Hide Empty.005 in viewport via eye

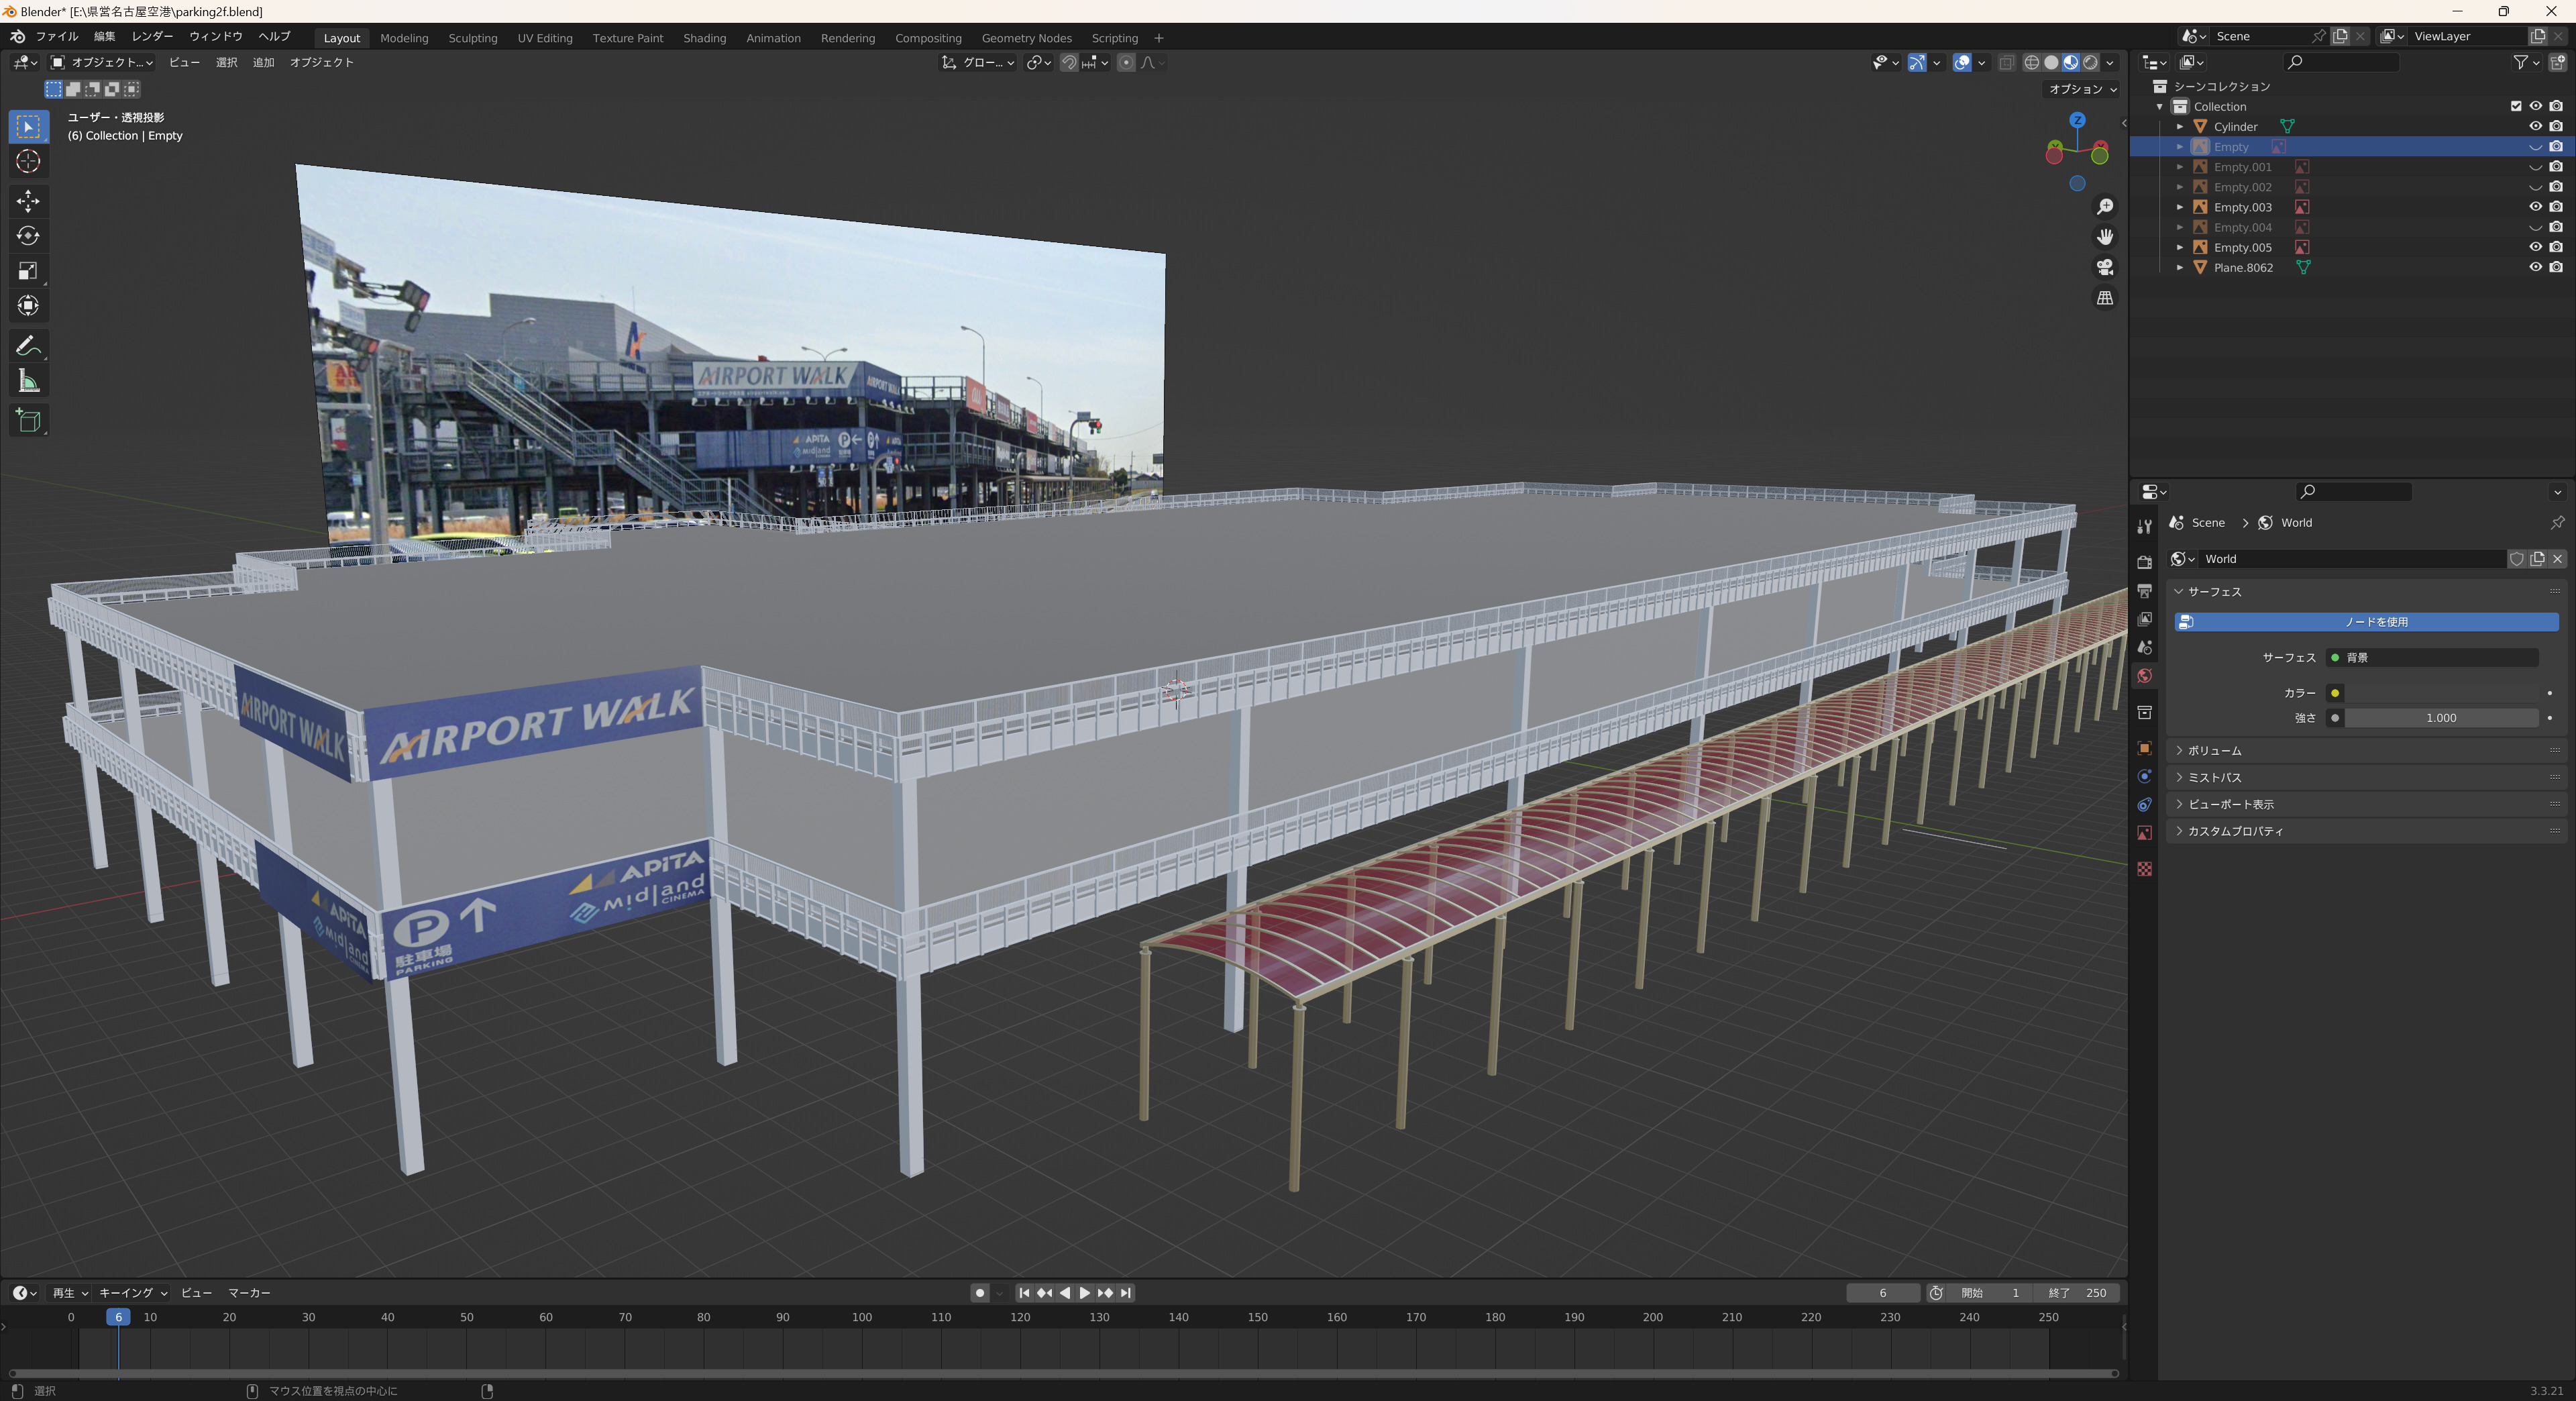2535,247
